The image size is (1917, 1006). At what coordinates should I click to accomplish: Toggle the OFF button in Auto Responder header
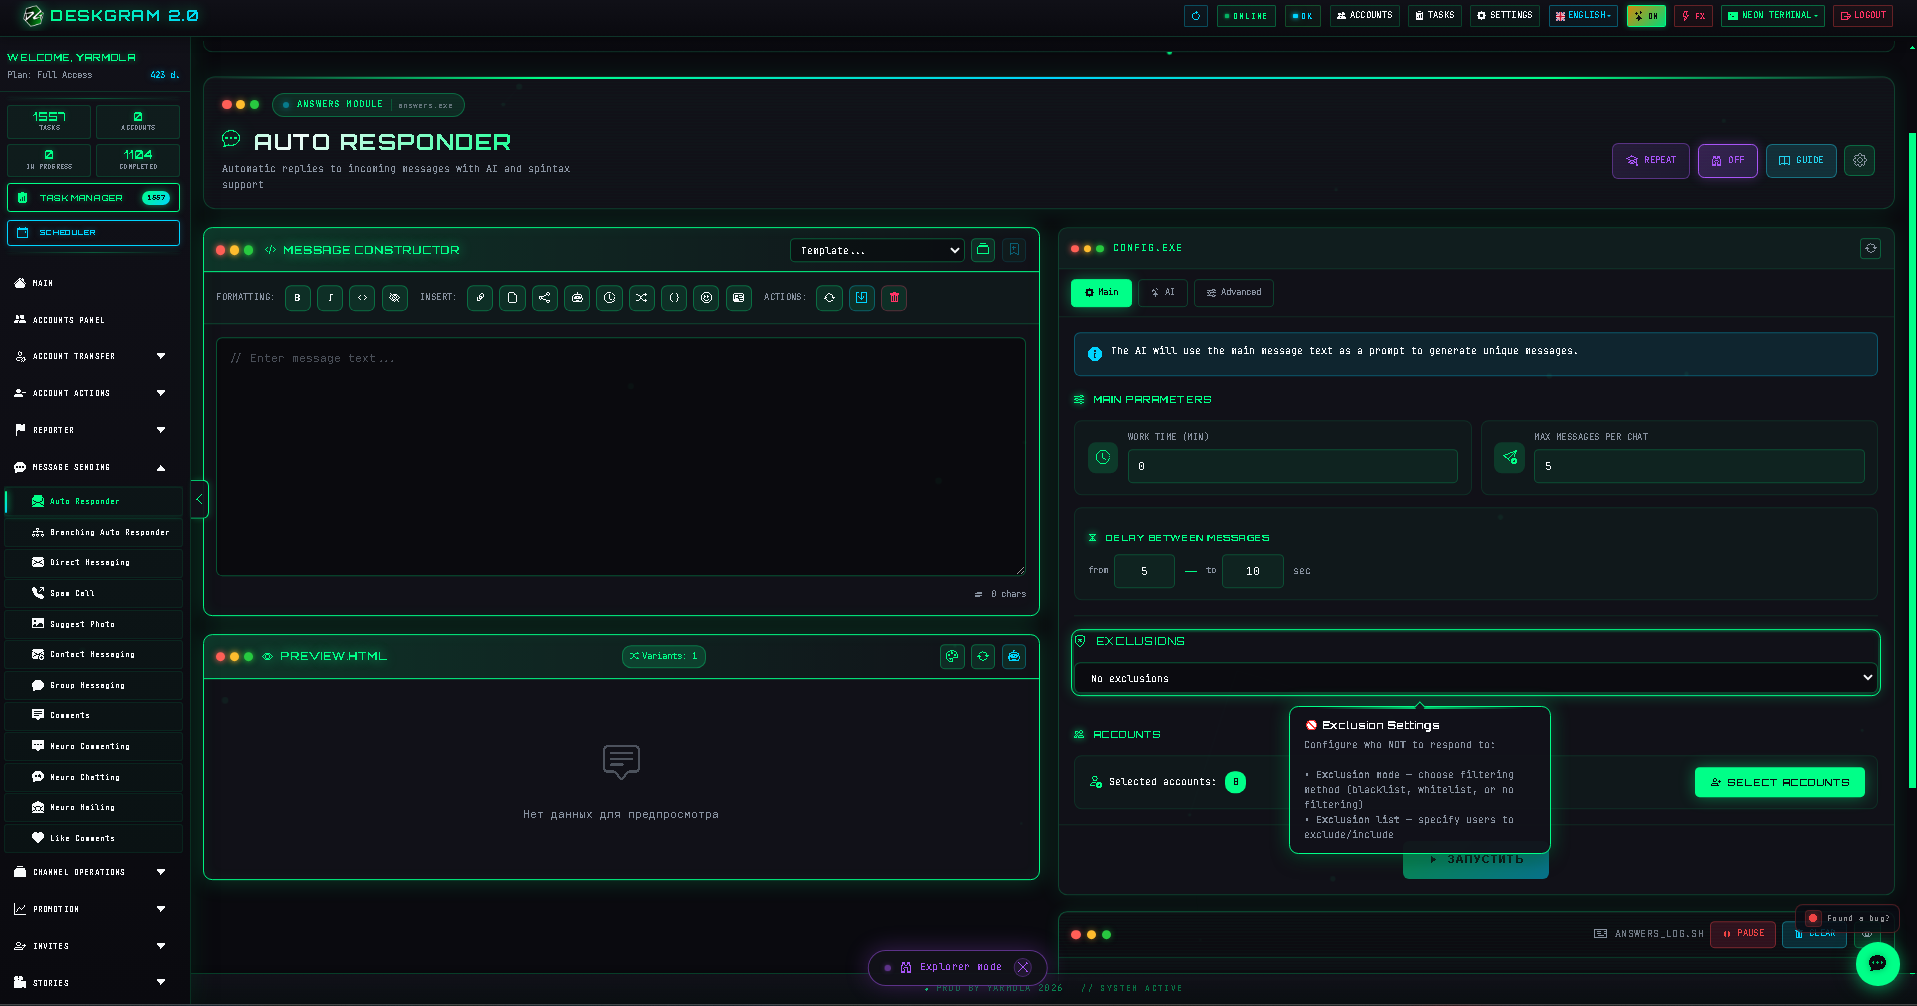click(x=1727, y=160)
